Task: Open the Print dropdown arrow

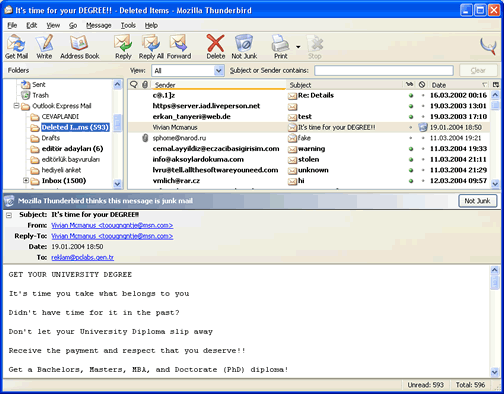Action: coord(298,47)
